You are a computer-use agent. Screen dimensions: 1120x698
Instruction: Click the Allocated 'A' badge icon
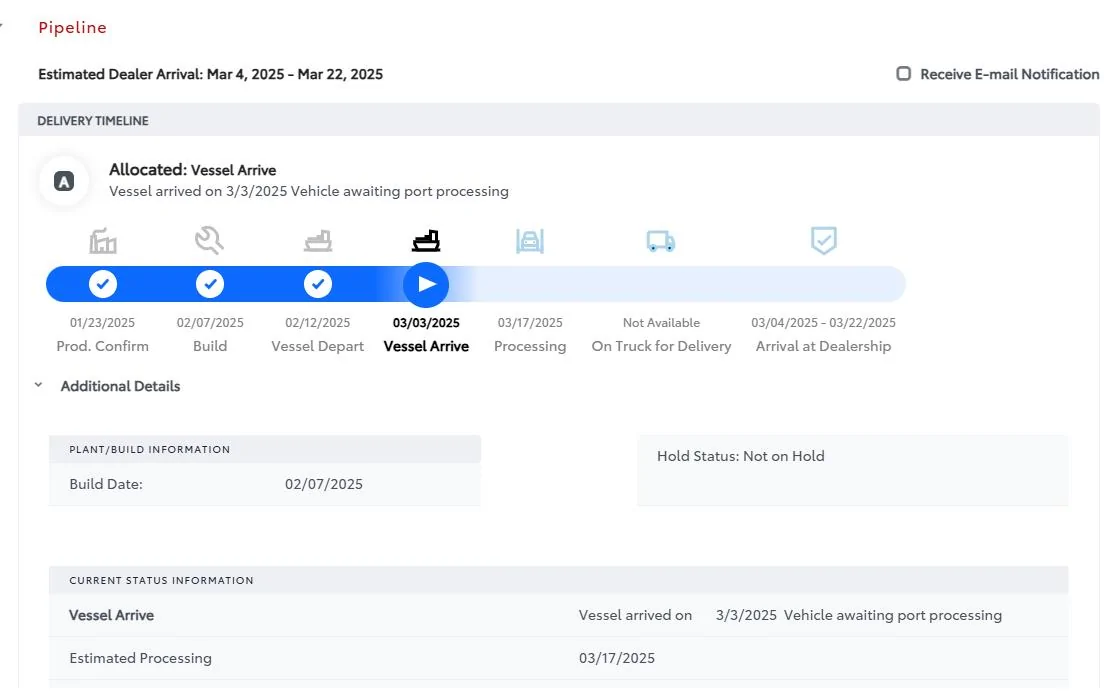[x=64, y=182]
